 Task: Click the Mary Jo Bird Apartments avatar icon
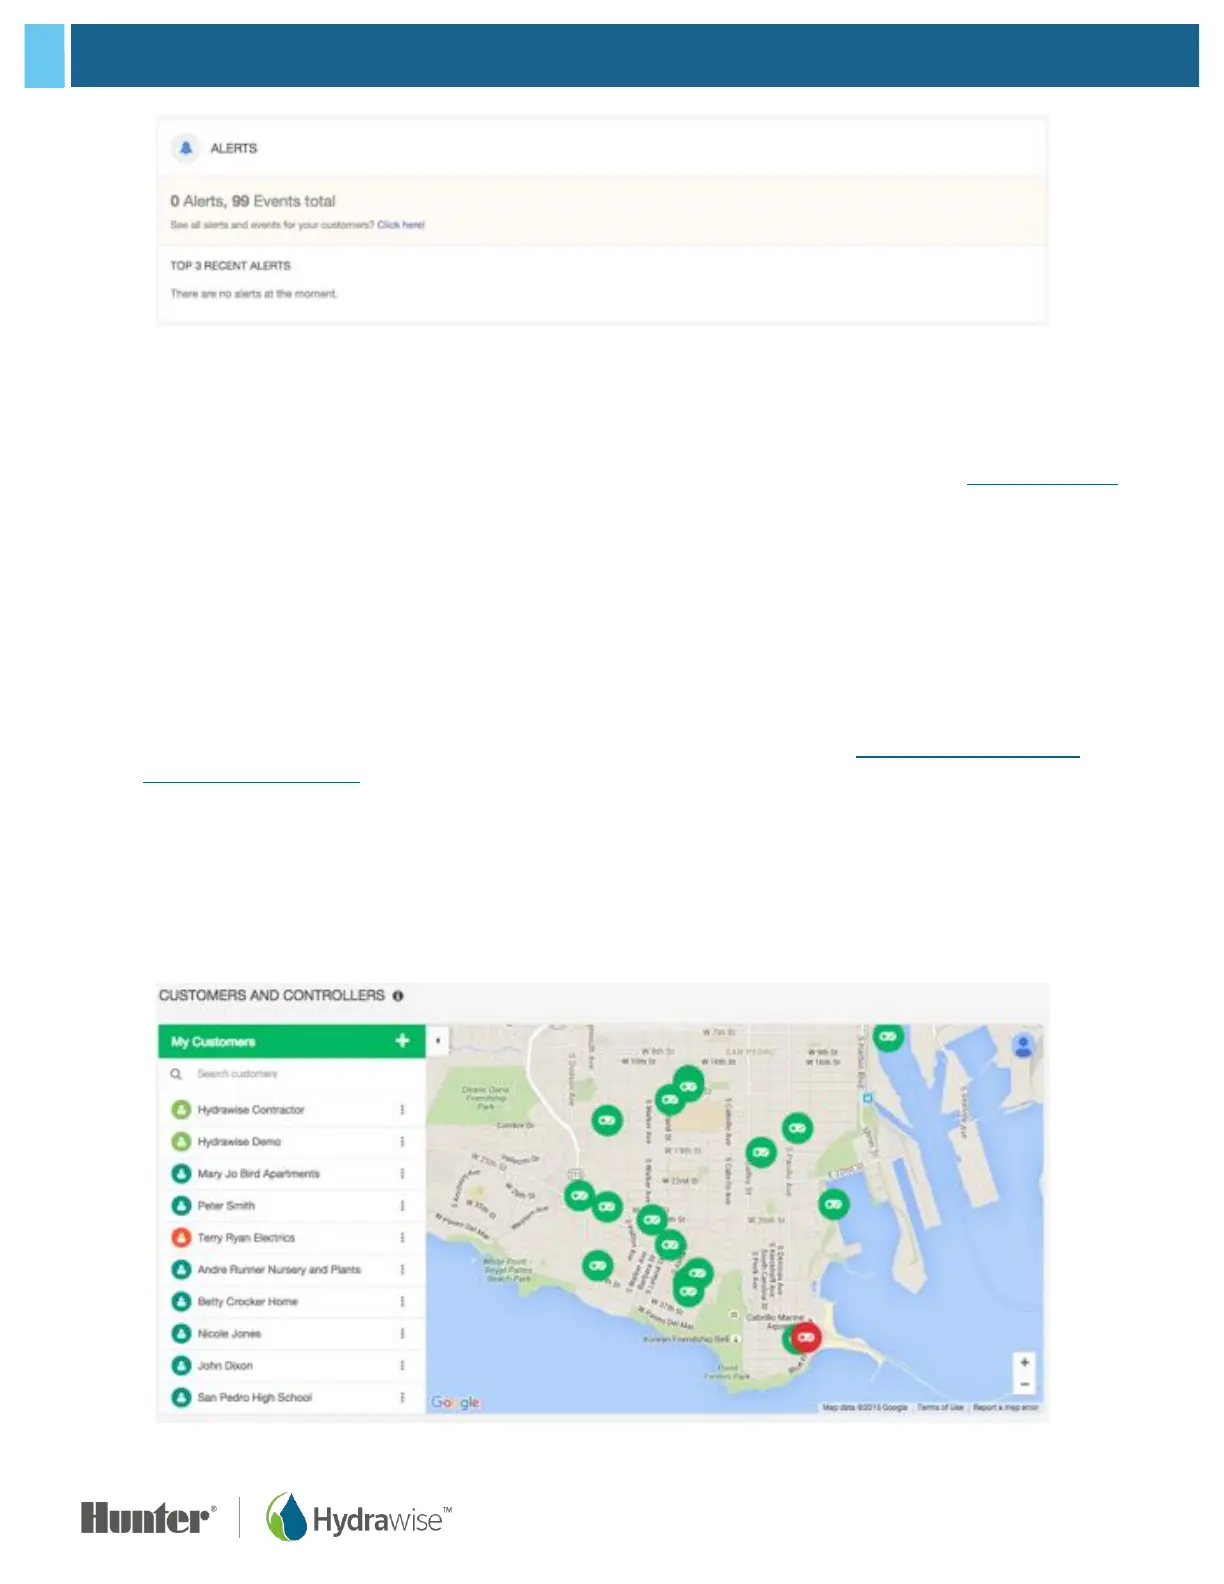(x=181, y=1174)
